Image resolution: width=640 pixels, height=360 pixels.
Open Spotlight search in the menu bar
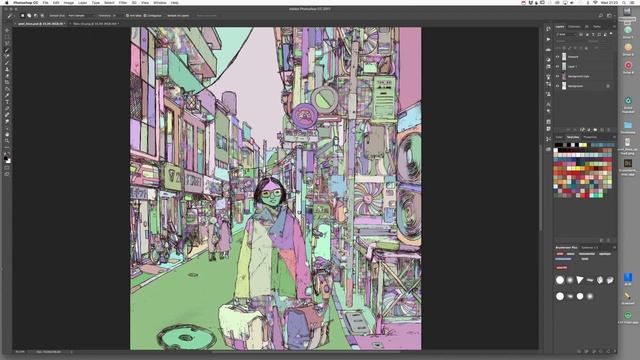624,3
